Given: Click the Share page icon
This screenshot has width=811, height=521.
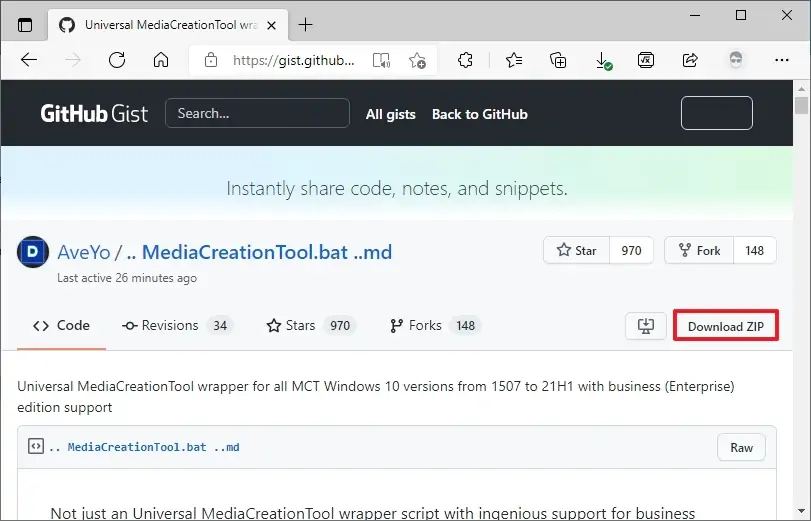Looking at the screenshot, I should 690,60.
